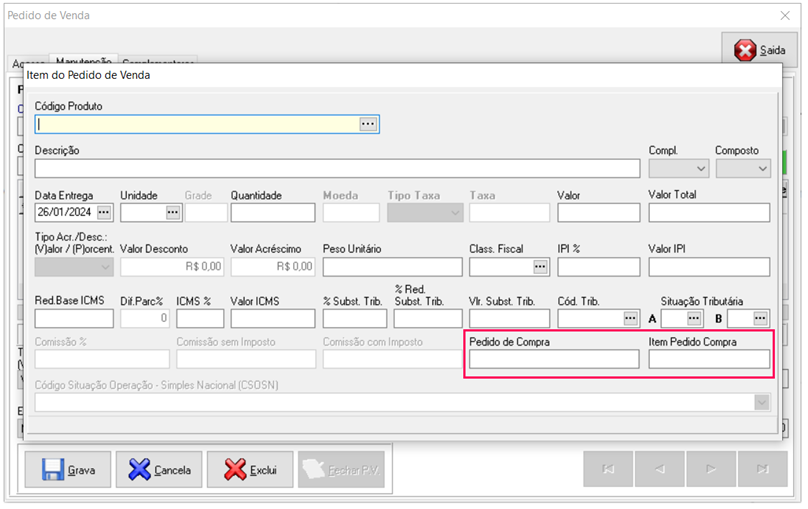Expand the Composto dropdown
This screenshot has width=808, height=509.
(x=743, y=168)
